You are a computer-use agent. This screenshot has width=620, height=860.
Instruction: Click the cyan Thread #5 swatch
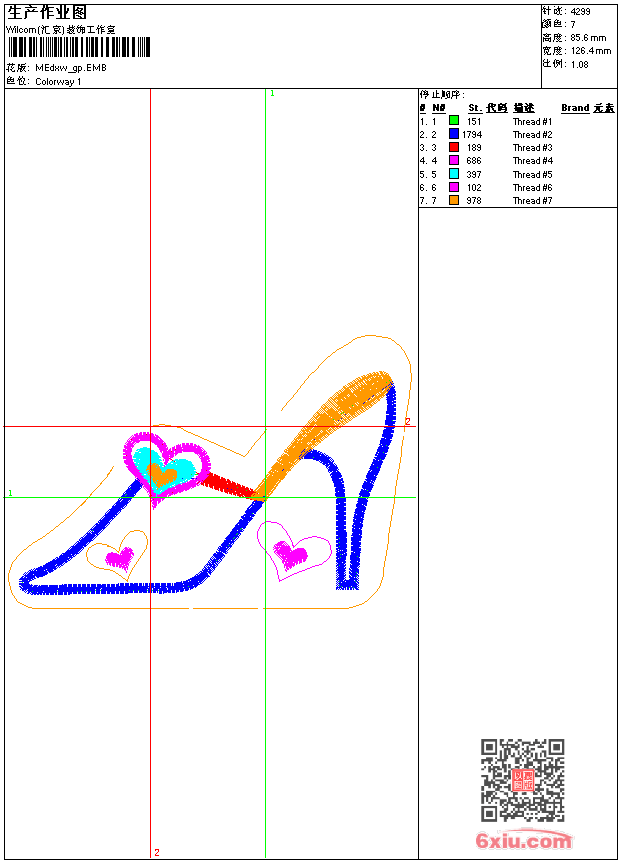[x=454, y=173]
